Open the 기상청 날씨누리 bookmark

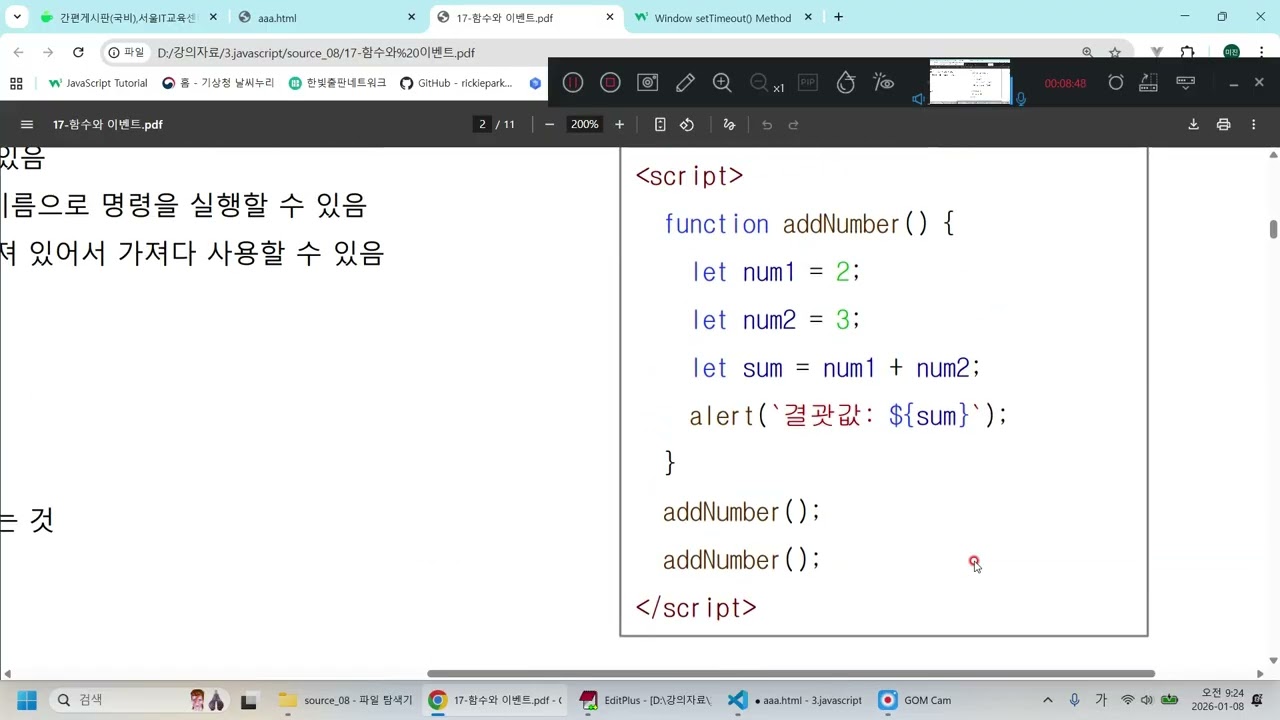pos(218,83)
